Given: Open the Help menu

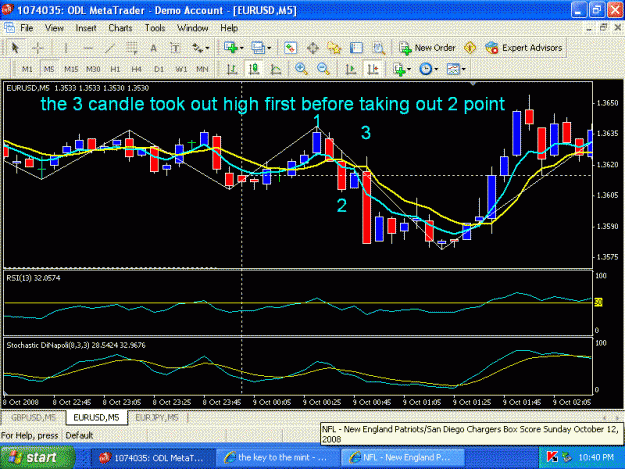Looking at the screenshot, I should pos(229,28).
